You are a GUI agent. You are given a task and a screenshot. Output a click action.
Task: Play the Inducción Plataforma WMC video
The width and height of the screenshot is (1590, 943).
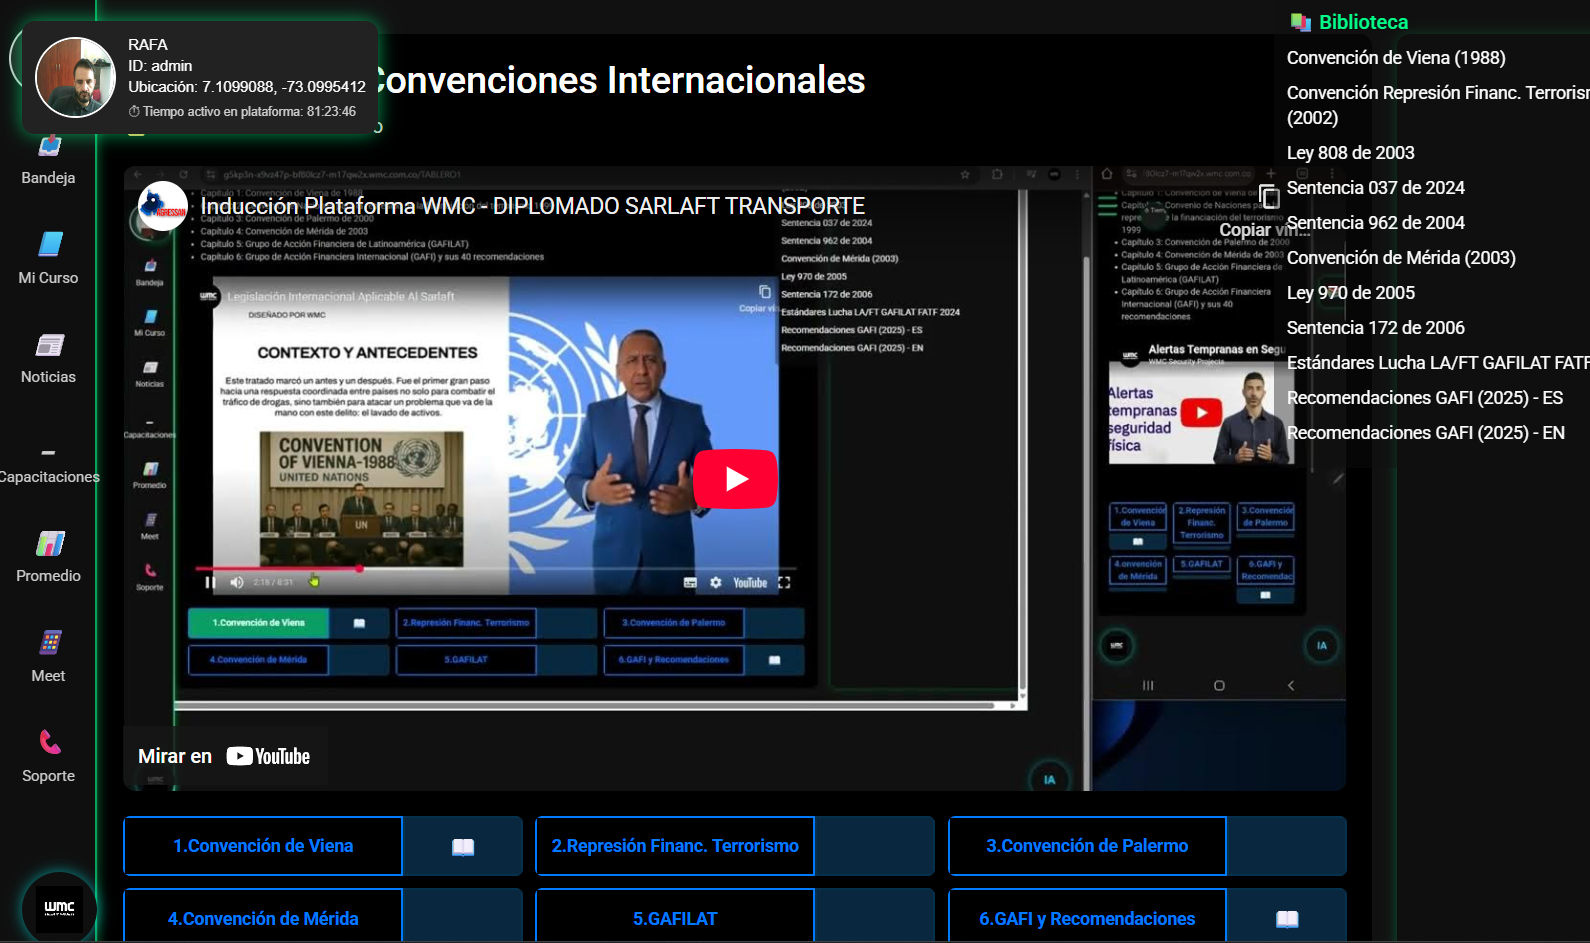point(735,479)
